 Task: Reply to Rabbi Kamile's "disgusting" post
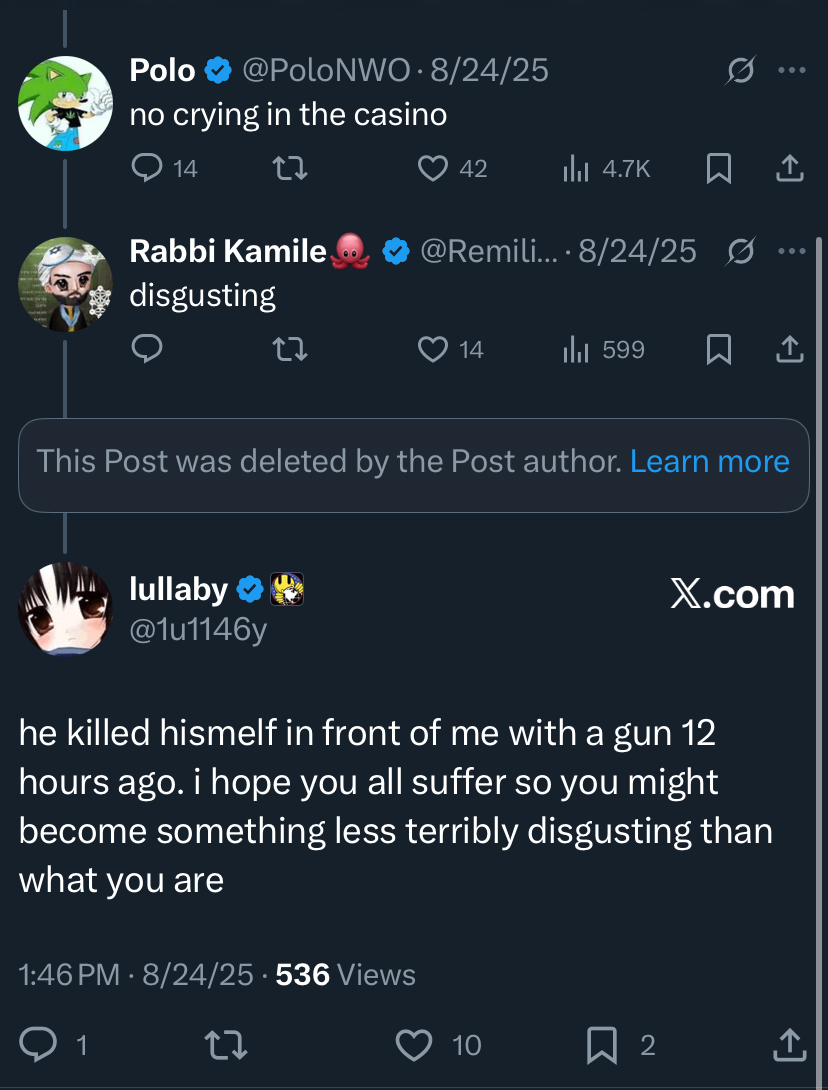point(147,349)
